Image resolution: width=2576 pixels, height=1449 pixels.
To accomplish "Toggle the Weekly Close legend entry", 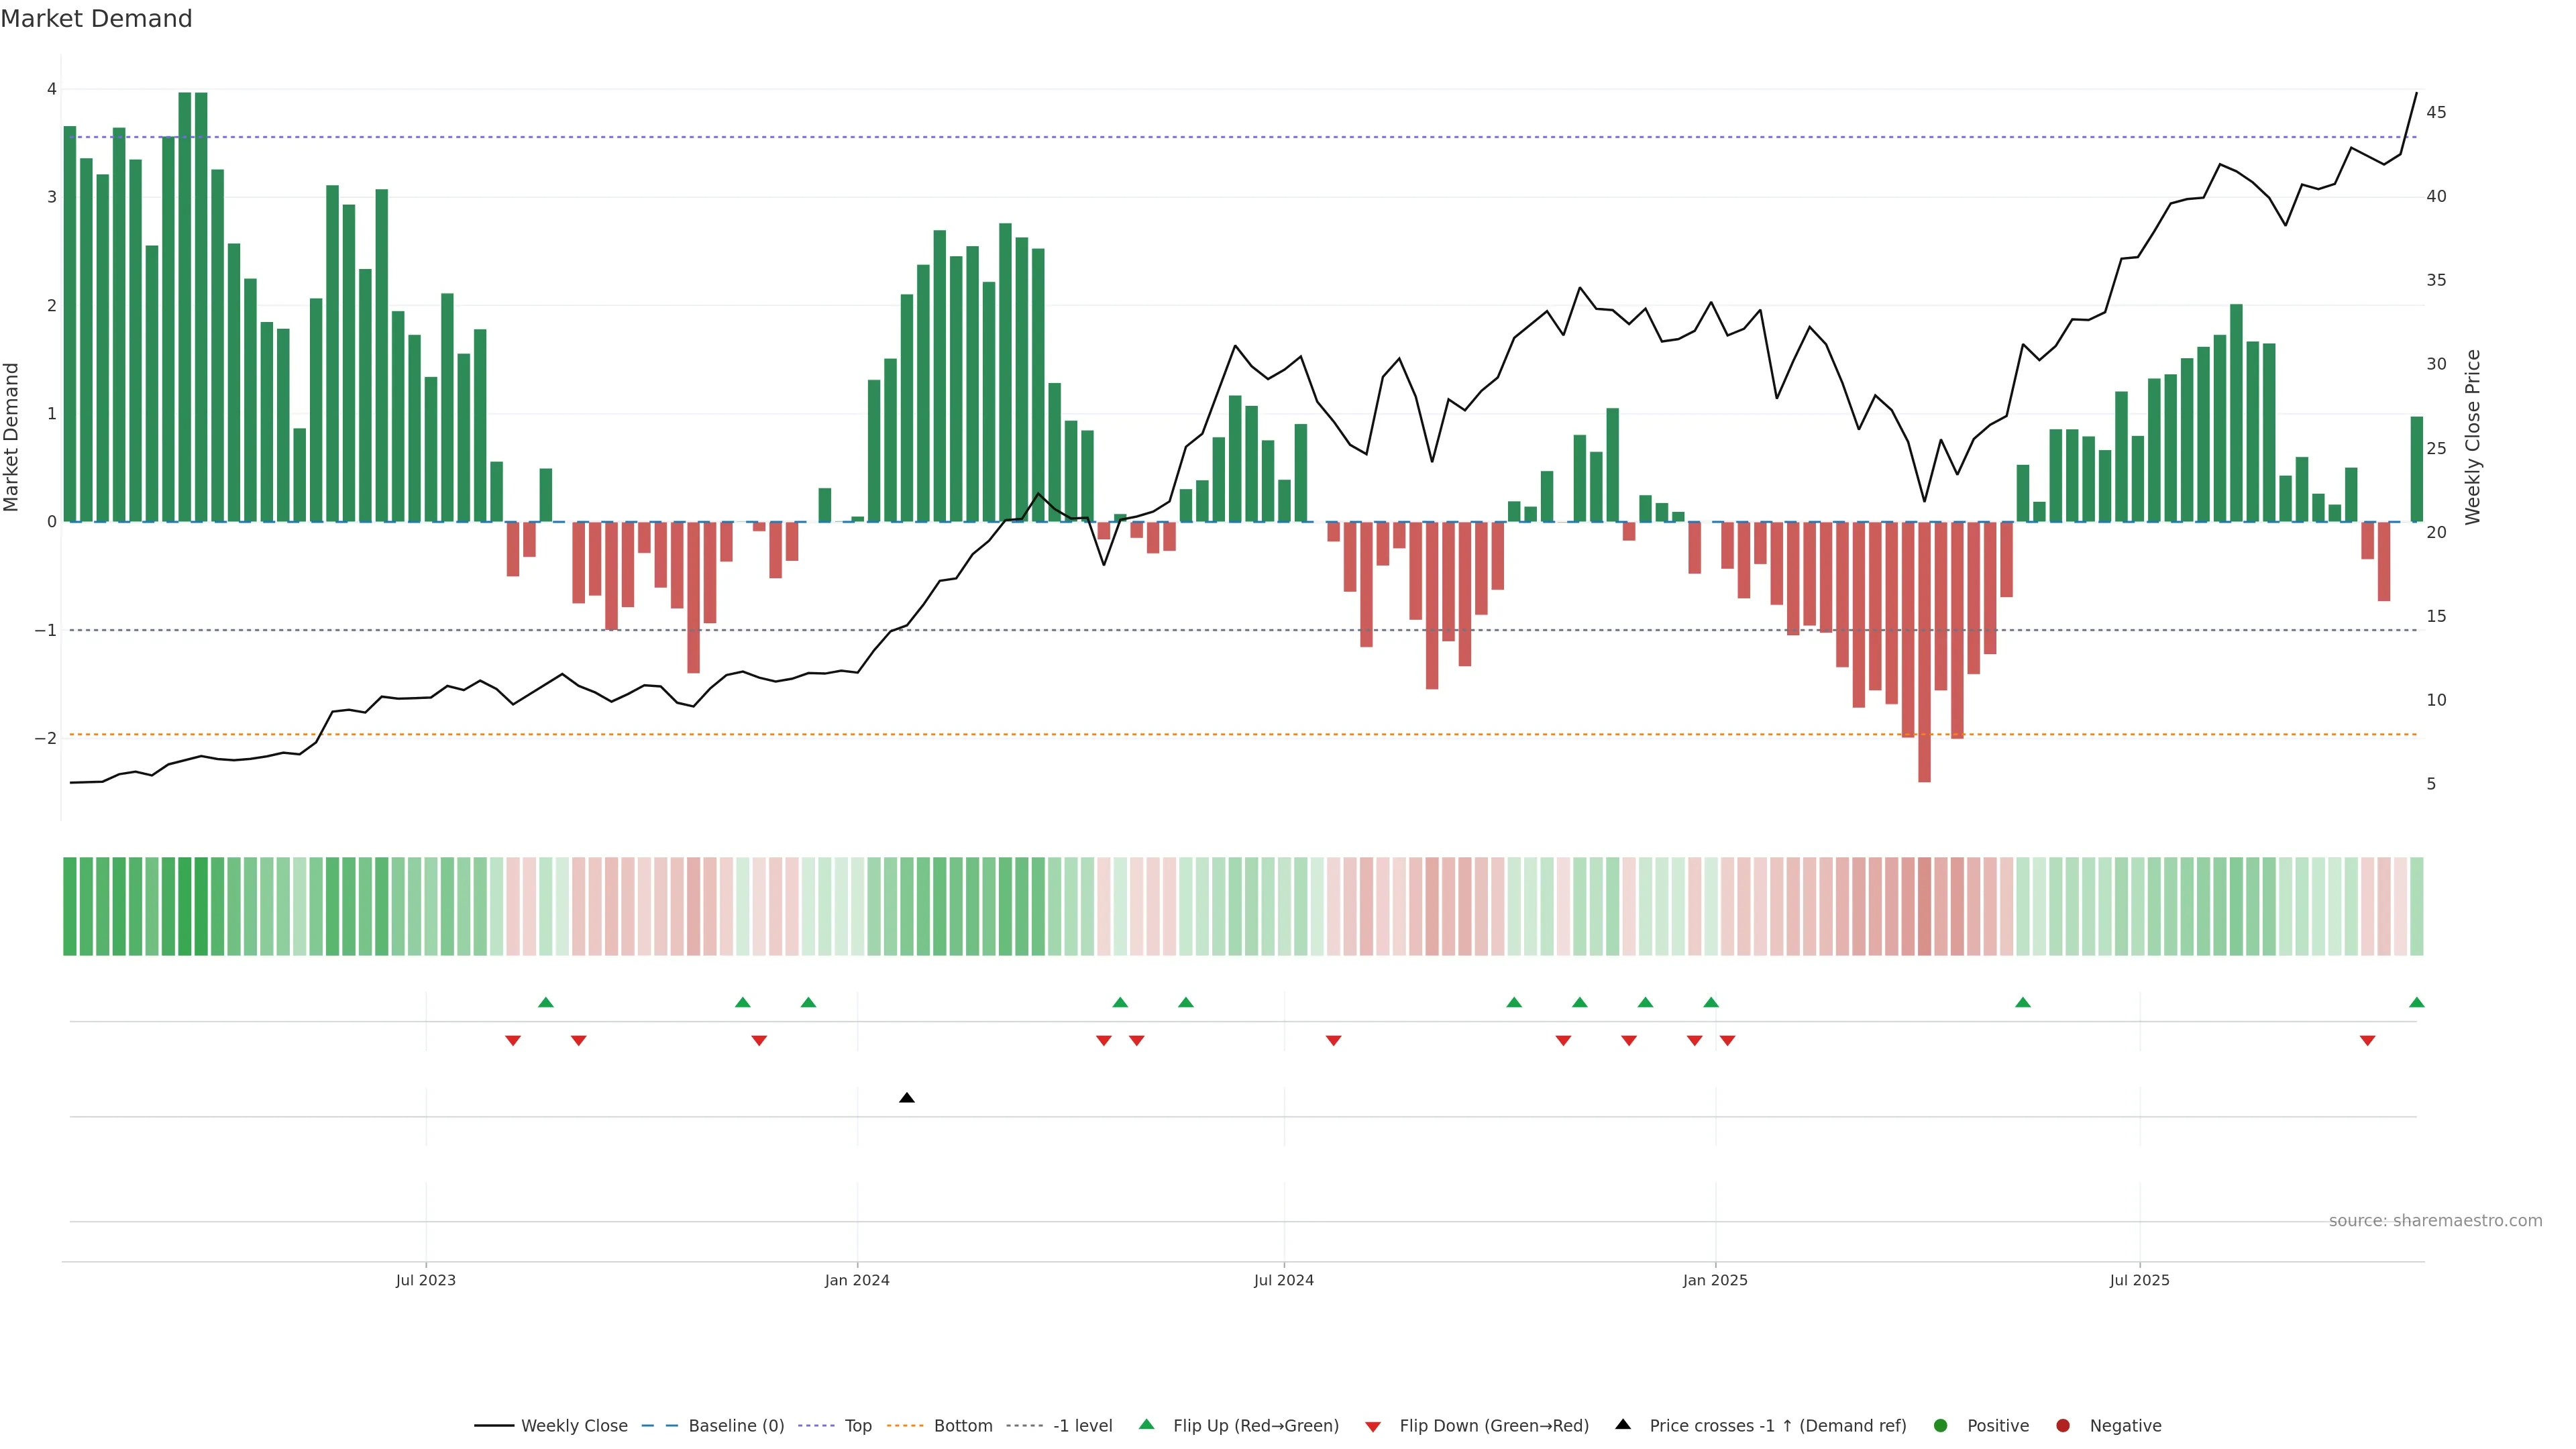I will click(x=574, y=1425).
